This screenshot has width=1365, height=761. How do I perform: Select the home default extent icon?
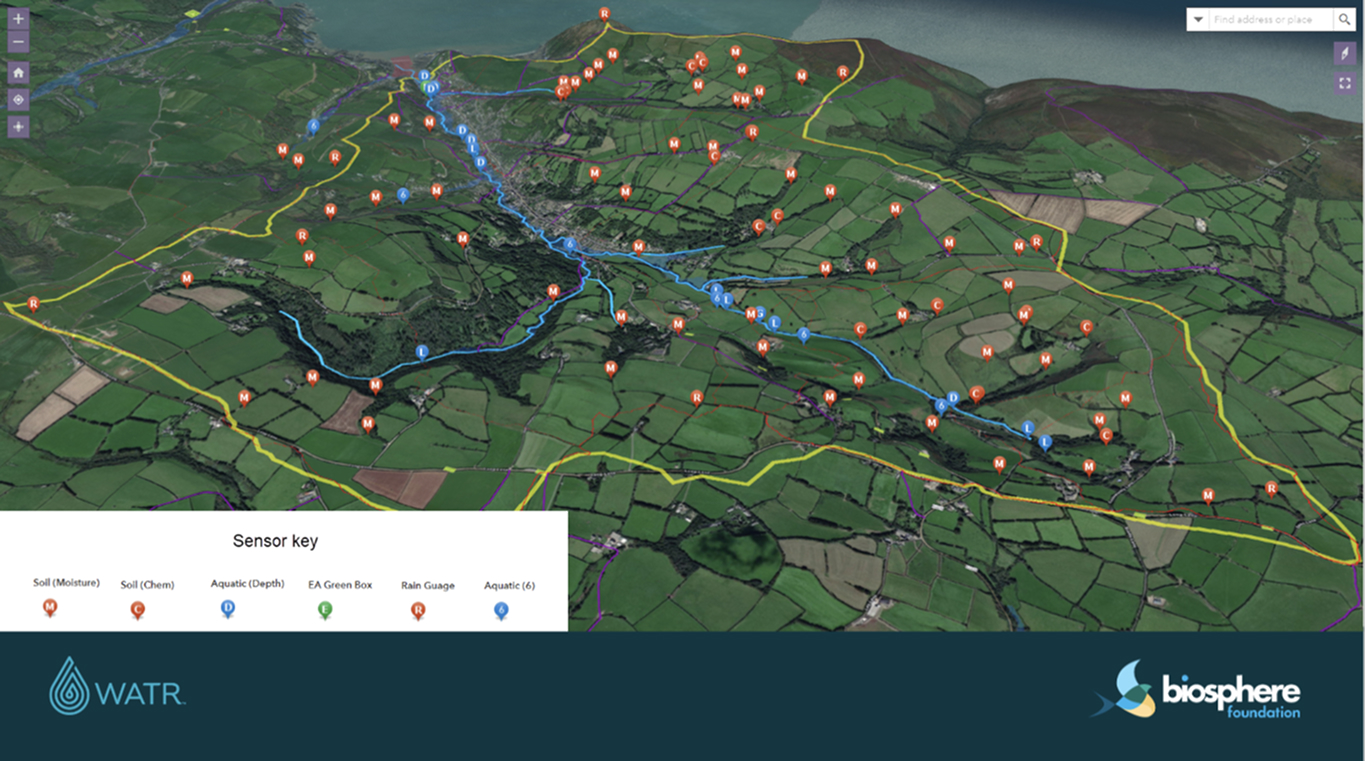18,71
